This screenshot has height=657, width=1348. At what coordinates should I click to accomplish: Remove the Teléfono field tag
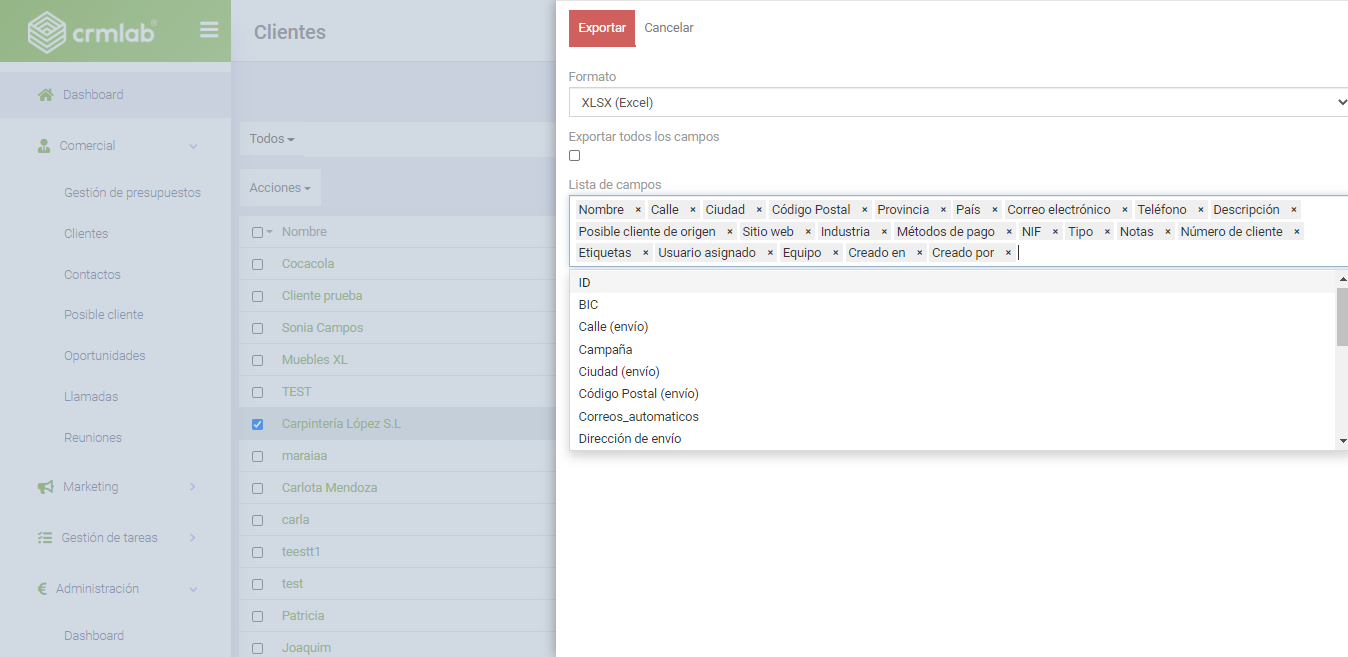point(1201,210)
